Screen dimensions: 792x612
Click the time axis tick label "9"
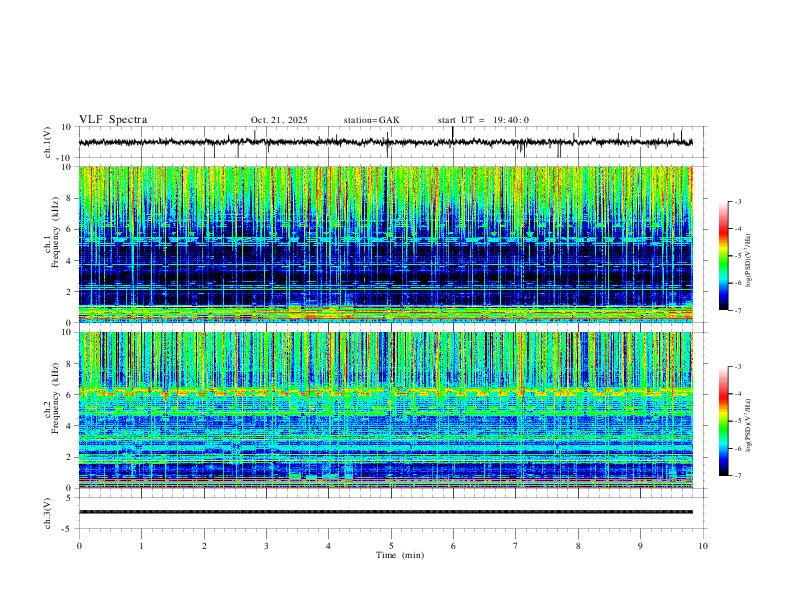point(640,546)
